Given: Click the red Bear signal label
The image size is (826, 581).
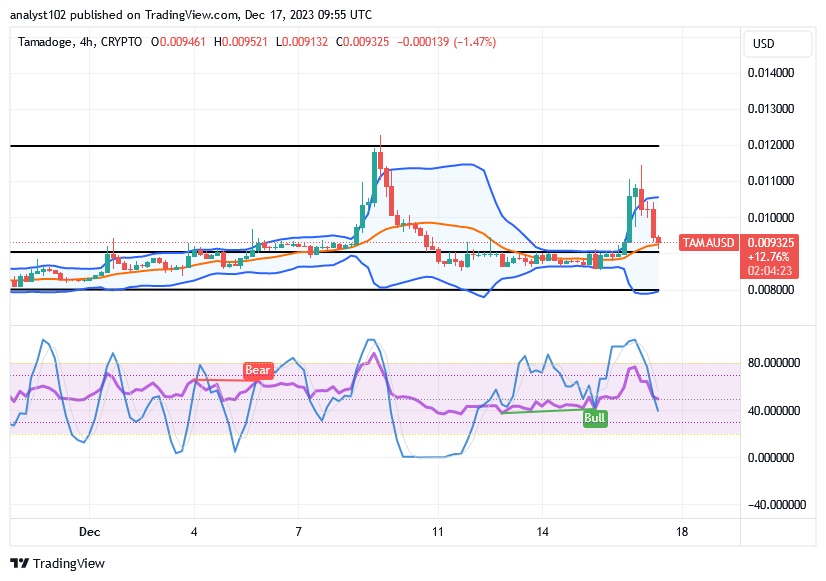Looking at the screenshot, I should coord(258,371).
